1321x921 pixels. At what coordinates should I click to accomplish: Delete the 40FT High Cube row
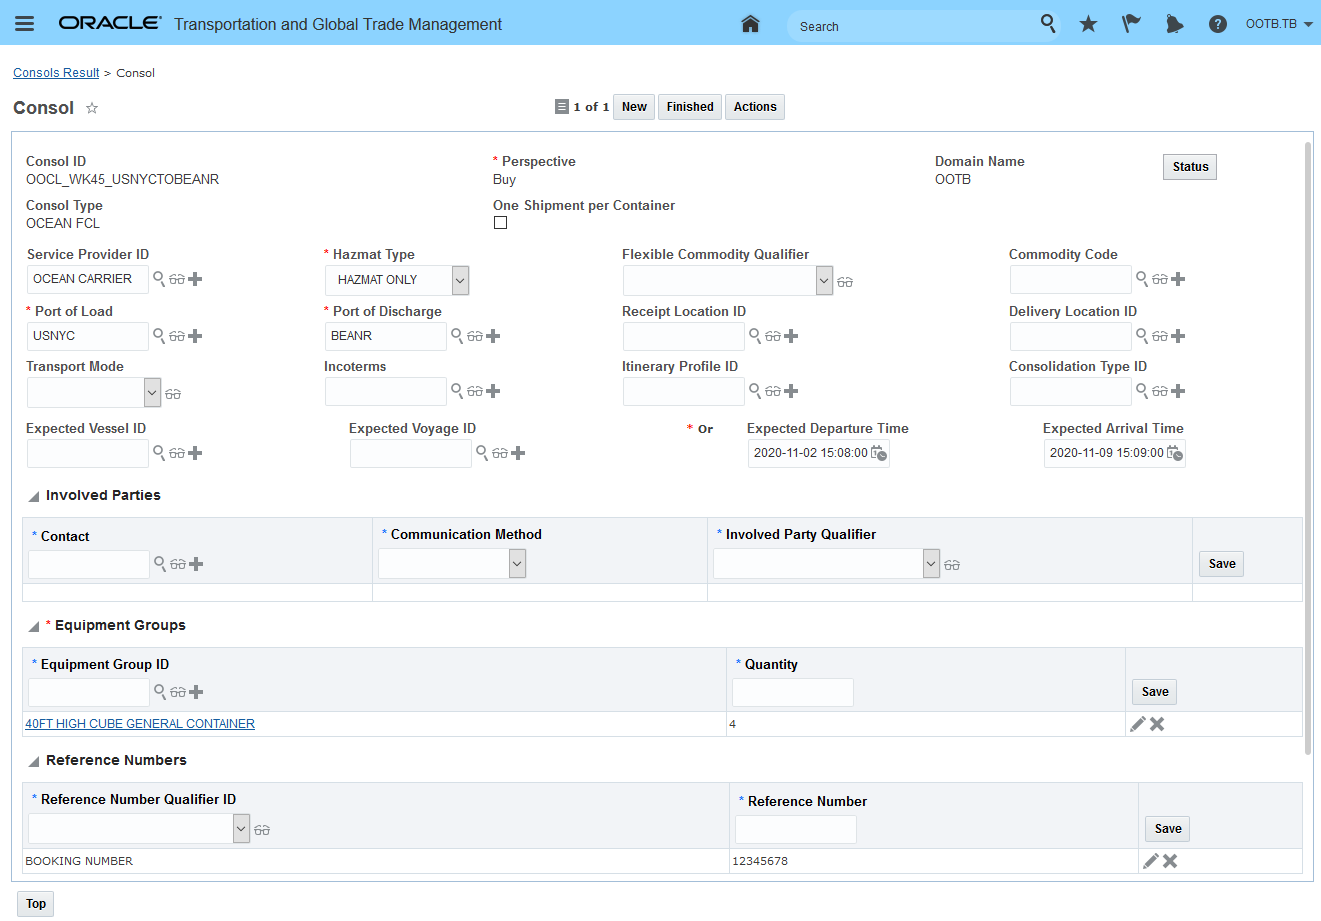coord(1157,724)
